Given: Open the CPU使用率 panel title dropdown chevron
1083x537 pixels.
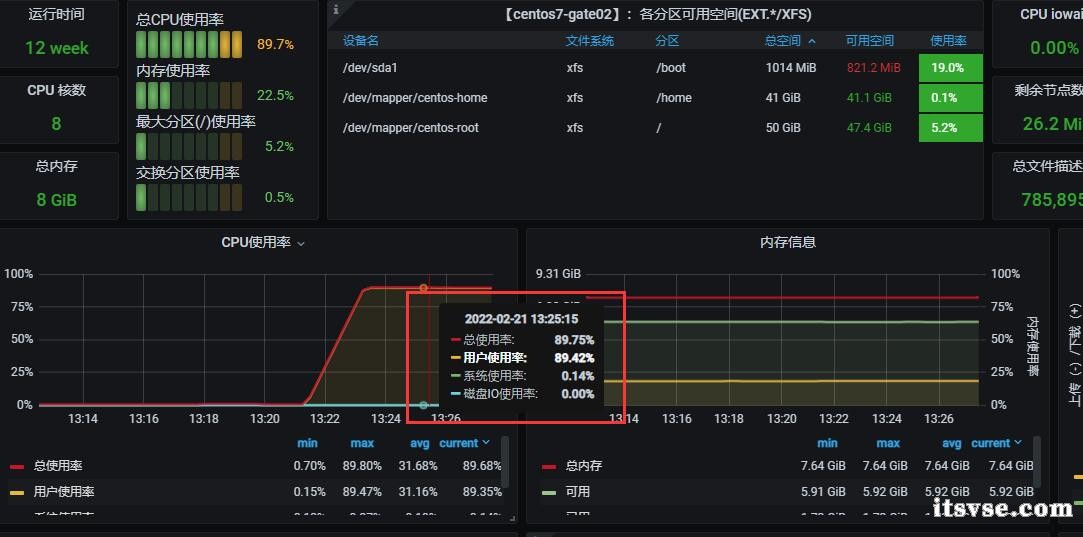Looking at the screenshot, I should (x=300, y=244).
